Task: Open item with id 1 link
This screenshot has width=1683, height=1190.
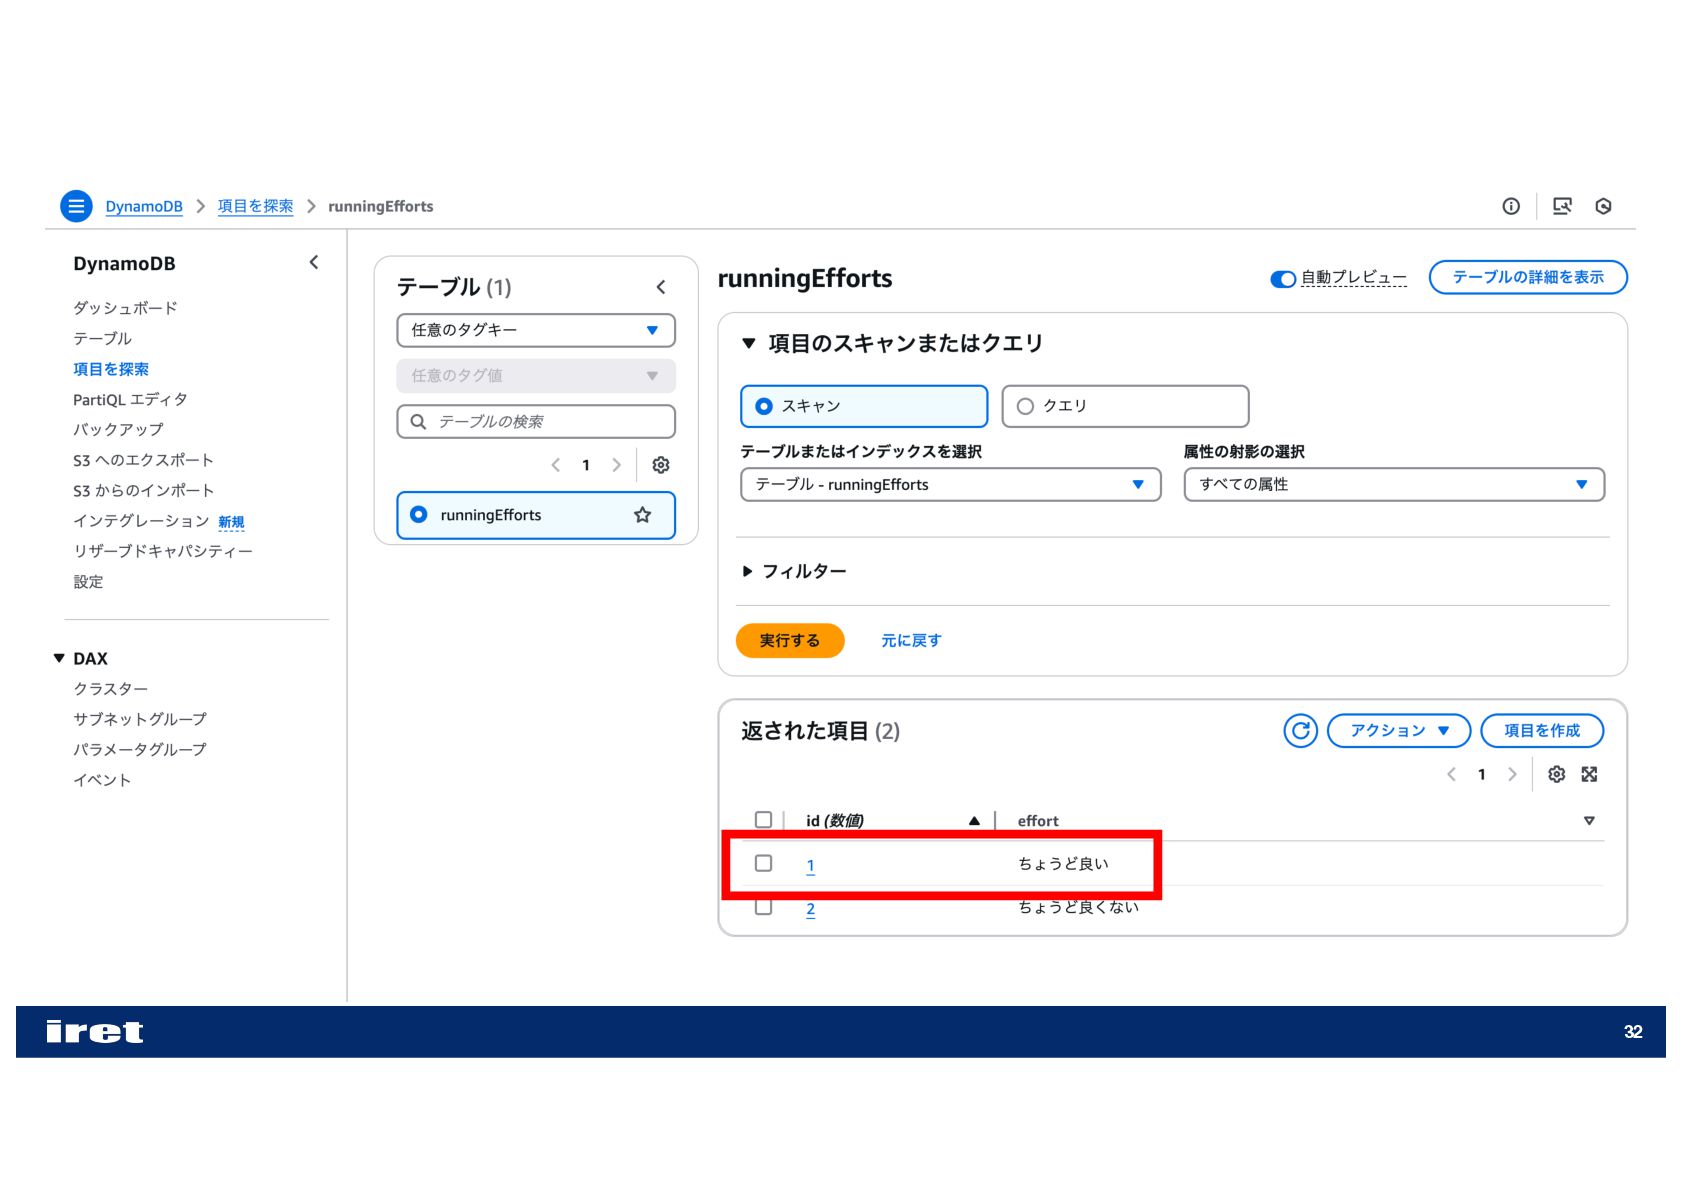Action: click(810, 866)
